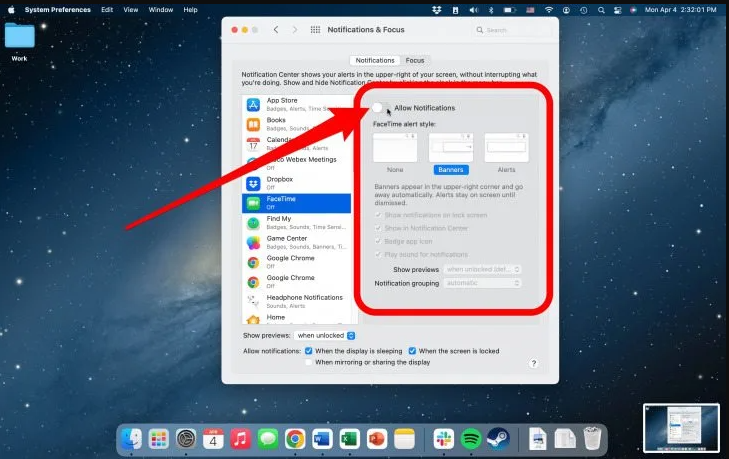Viewport: 729px width, 459px height.
Task: Open Spotify from the Dock
Action: coord(471,439)
